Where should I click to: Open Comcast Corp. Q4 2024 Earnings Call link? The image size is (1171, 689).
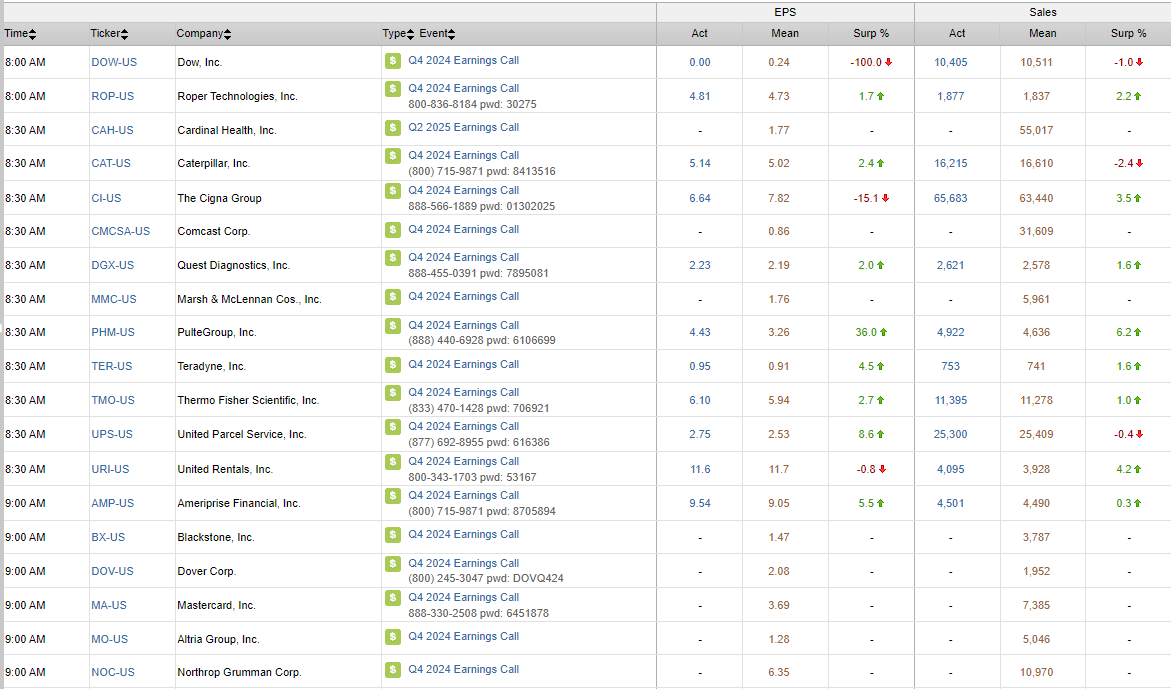point(464,229)
